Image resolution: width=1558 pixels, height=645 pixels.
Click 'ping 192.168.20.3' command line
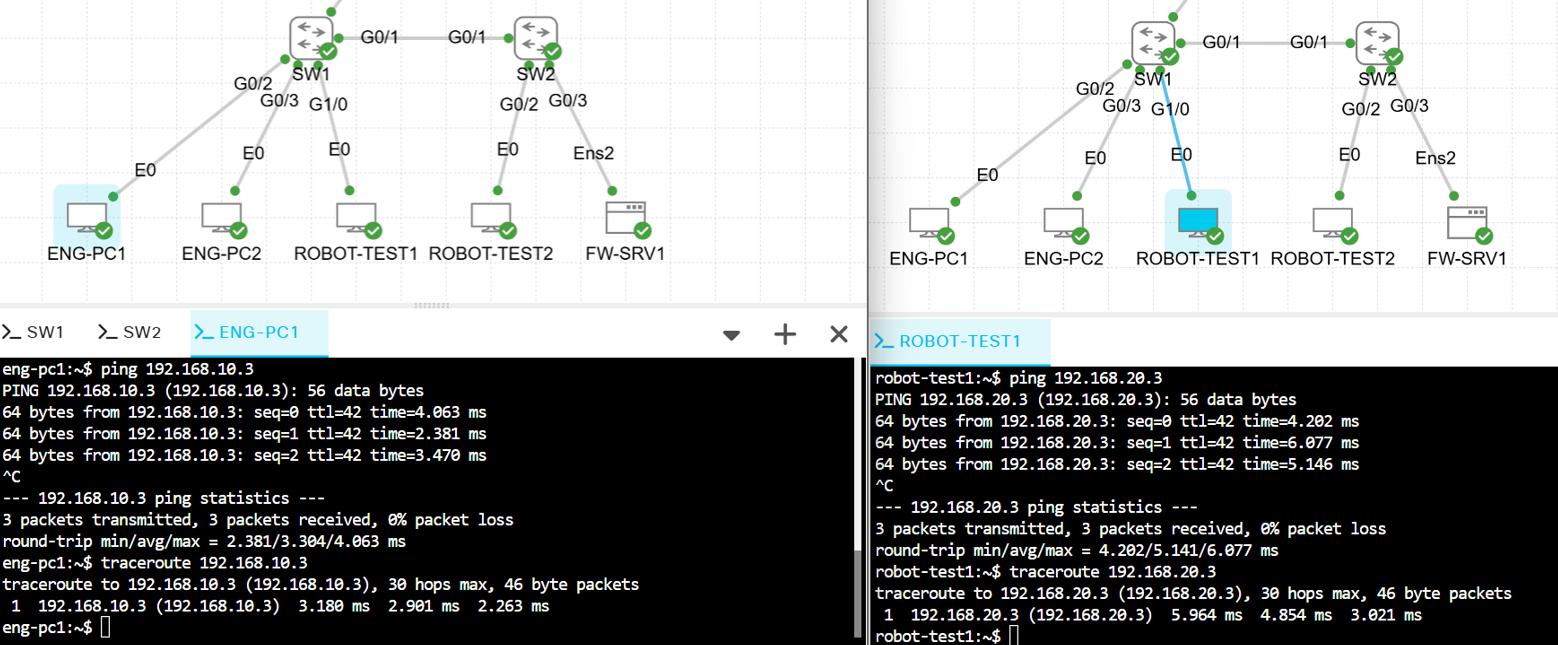point(1086,378)
